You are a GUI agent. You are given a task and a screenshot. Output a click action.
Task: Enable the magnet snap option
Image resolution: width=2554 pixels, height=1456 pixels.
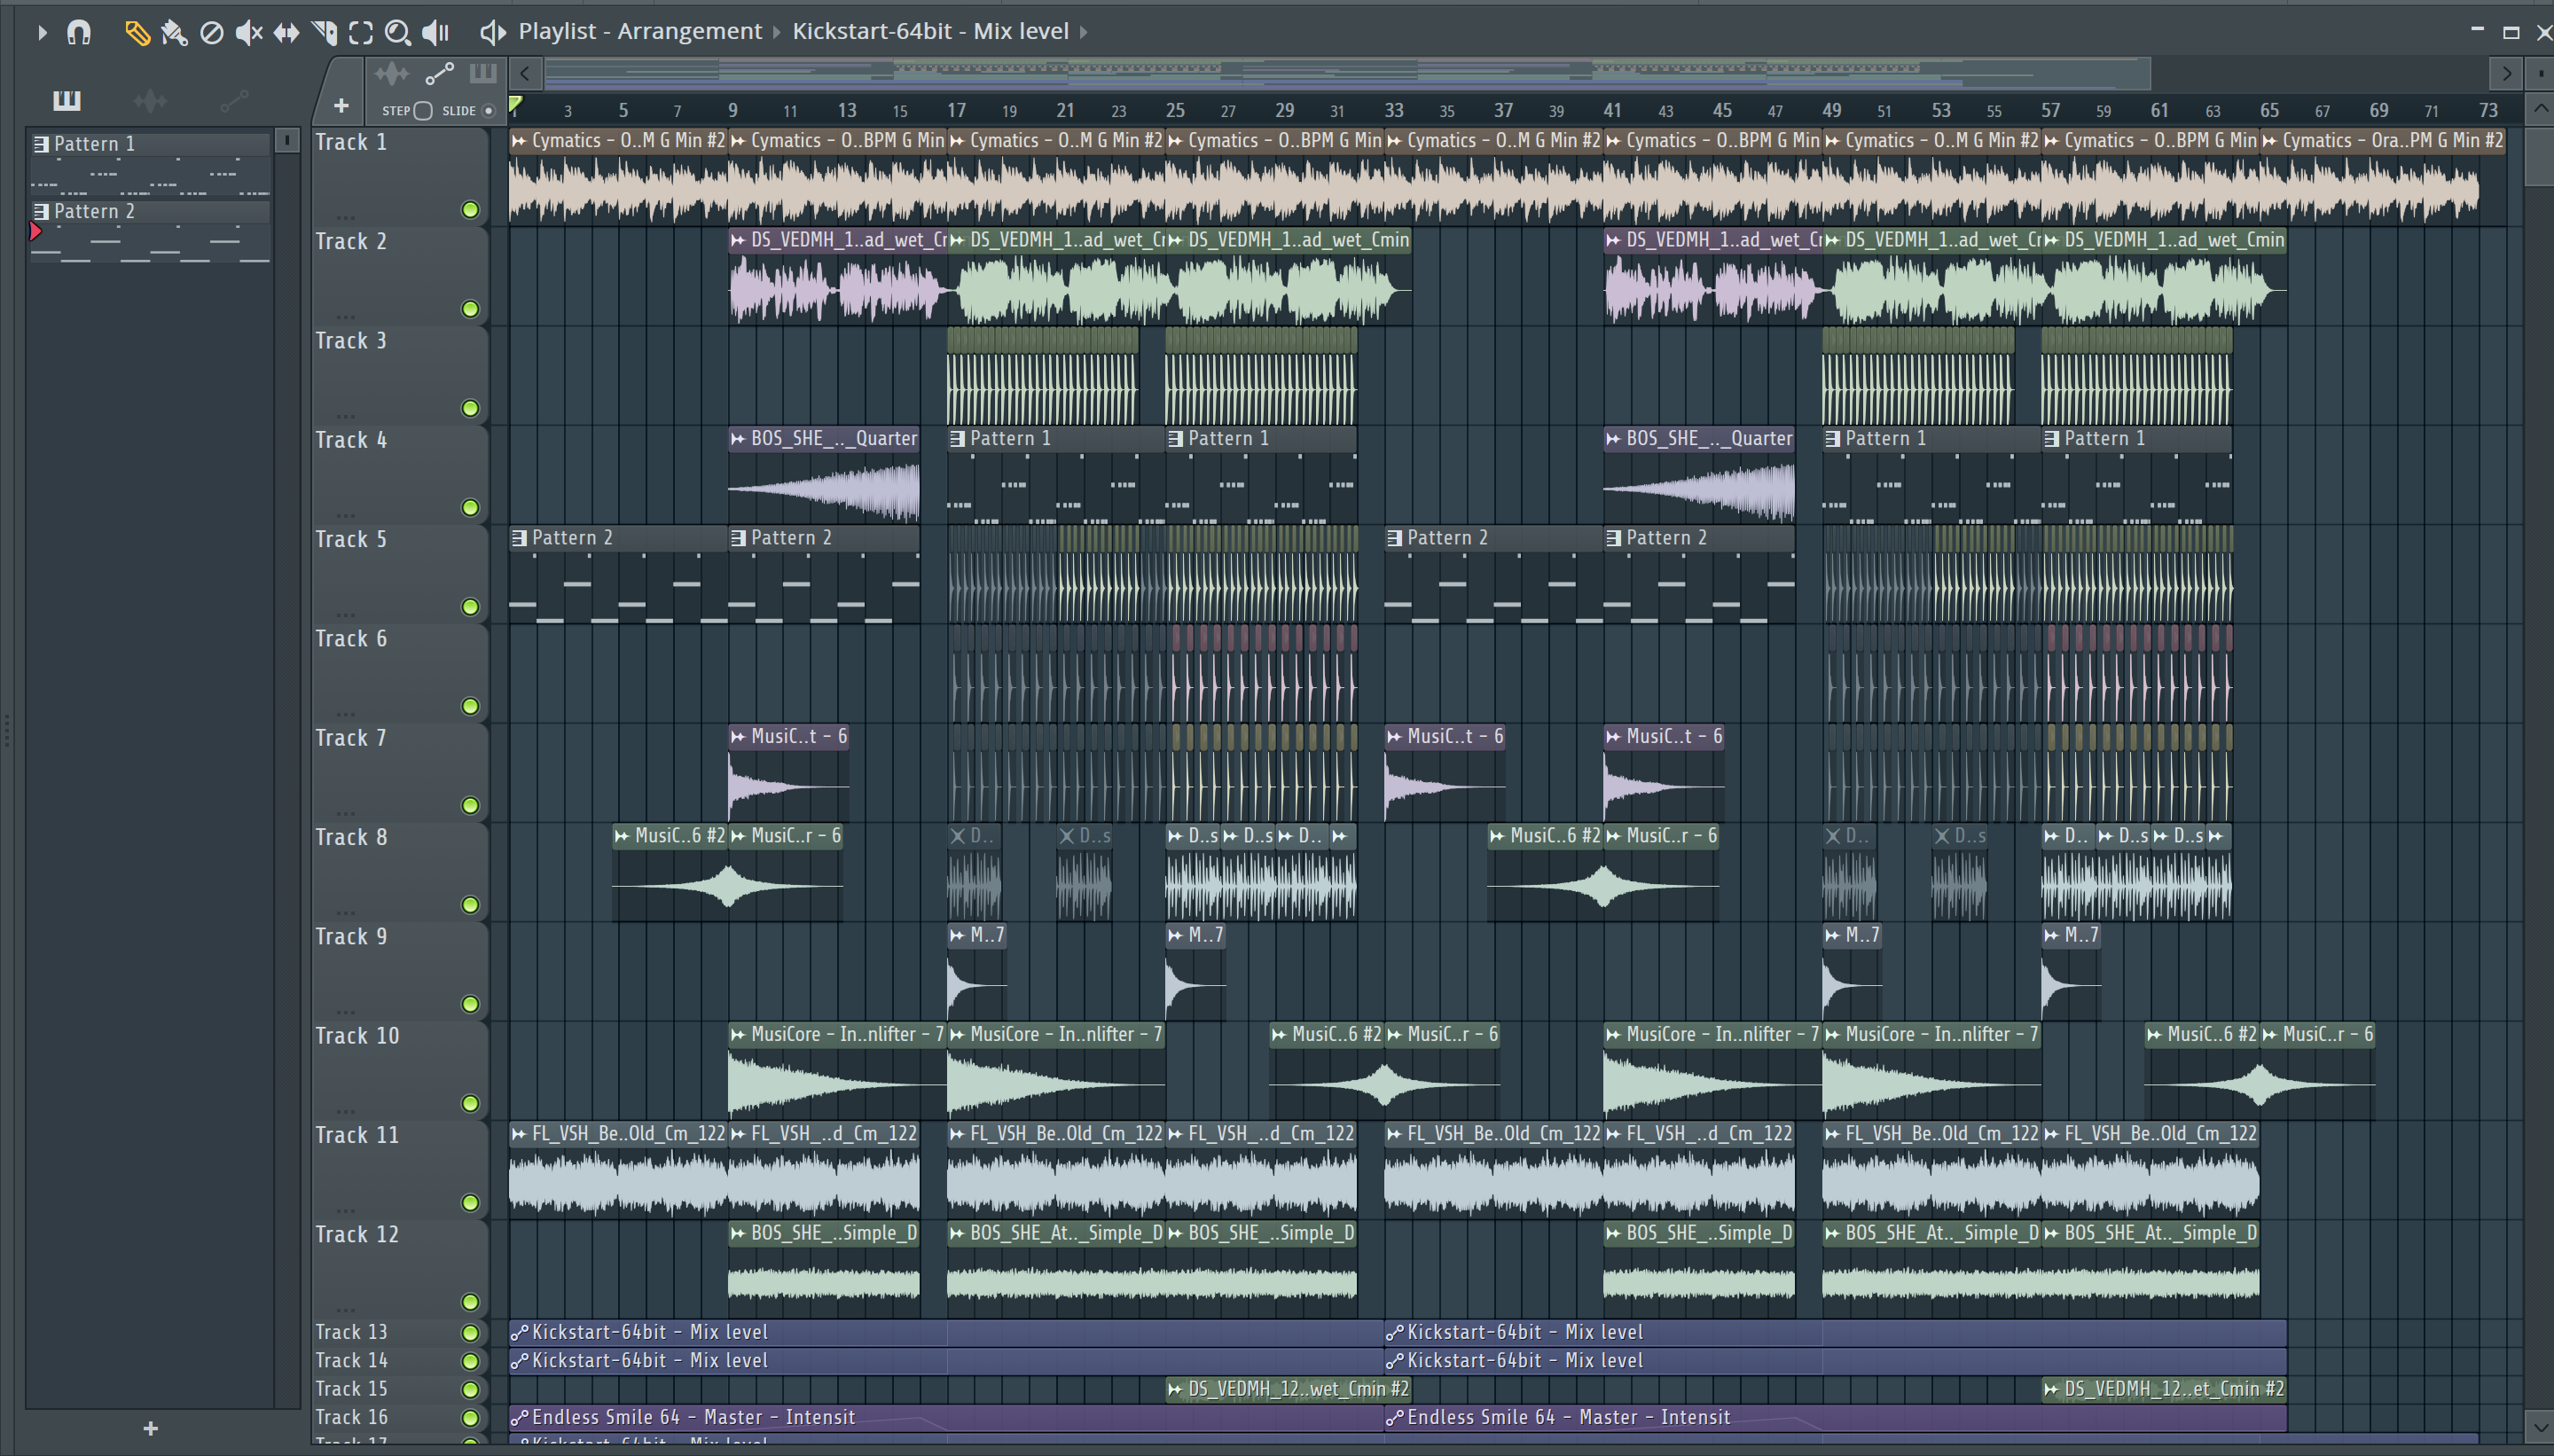pos(79,33)
